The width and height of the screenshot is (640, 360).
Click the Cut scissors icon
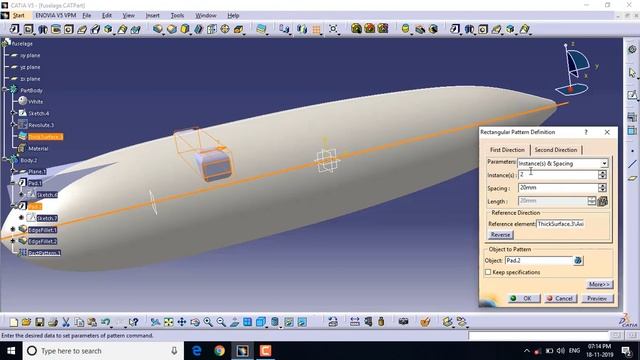pyautogui.click(x=66, y=322)
